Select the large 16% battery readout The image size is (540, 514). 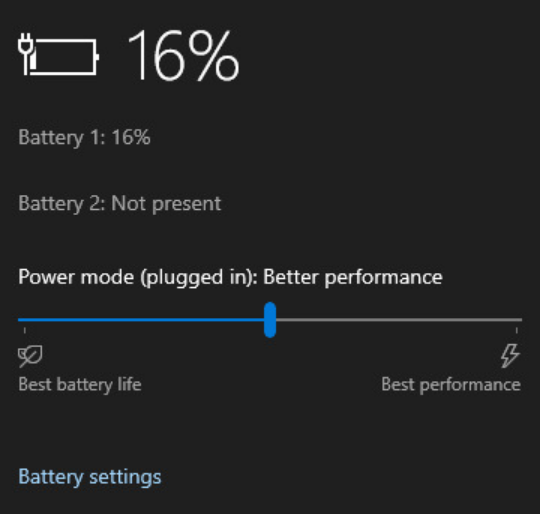point(183,55)
